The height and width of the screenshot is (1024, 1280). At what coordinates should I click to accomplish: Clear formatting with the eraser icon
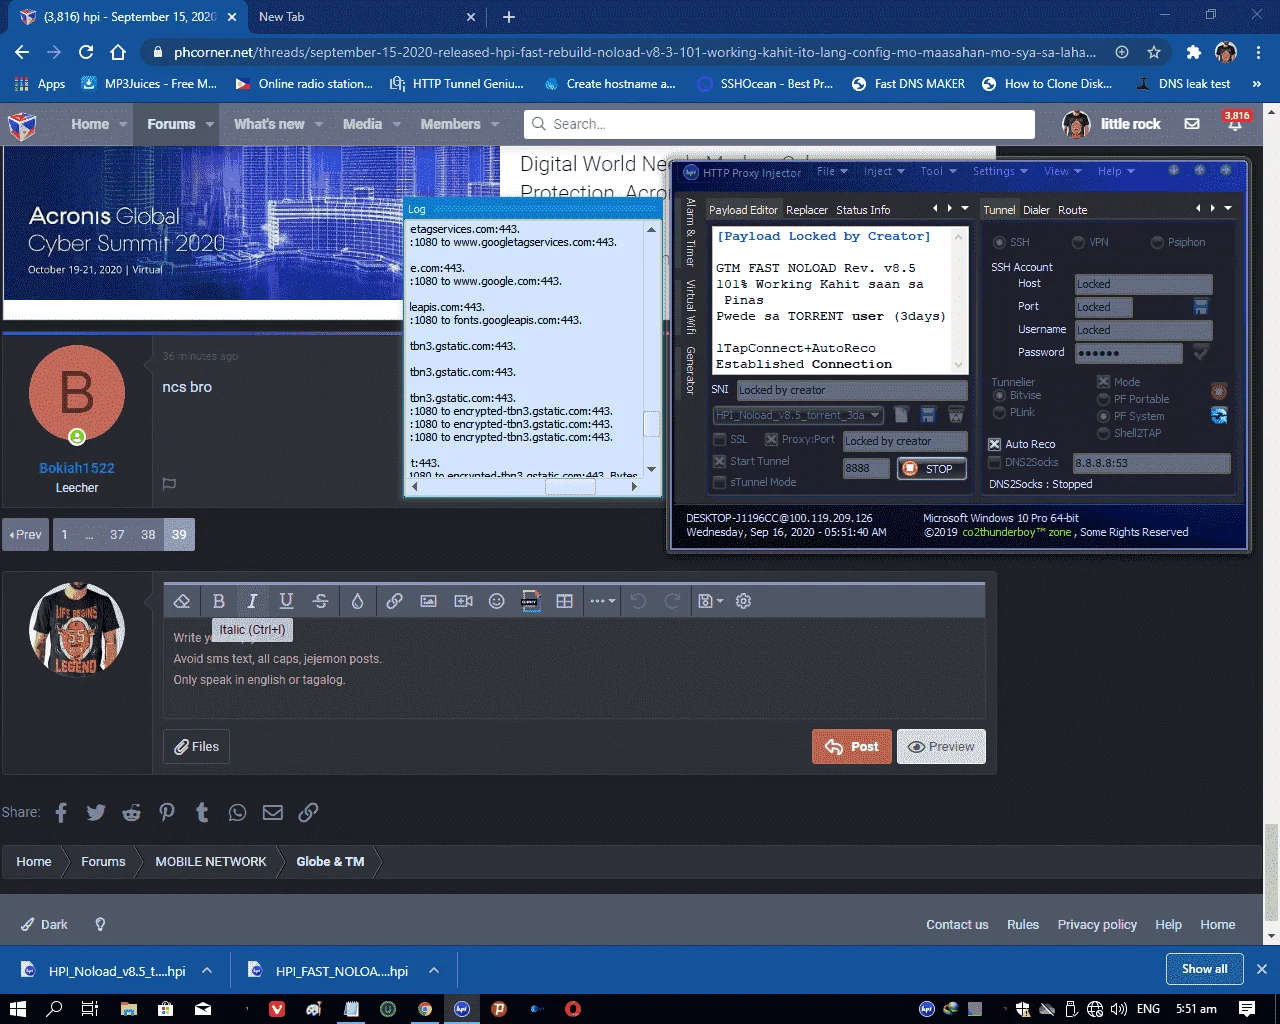point(182,601)
